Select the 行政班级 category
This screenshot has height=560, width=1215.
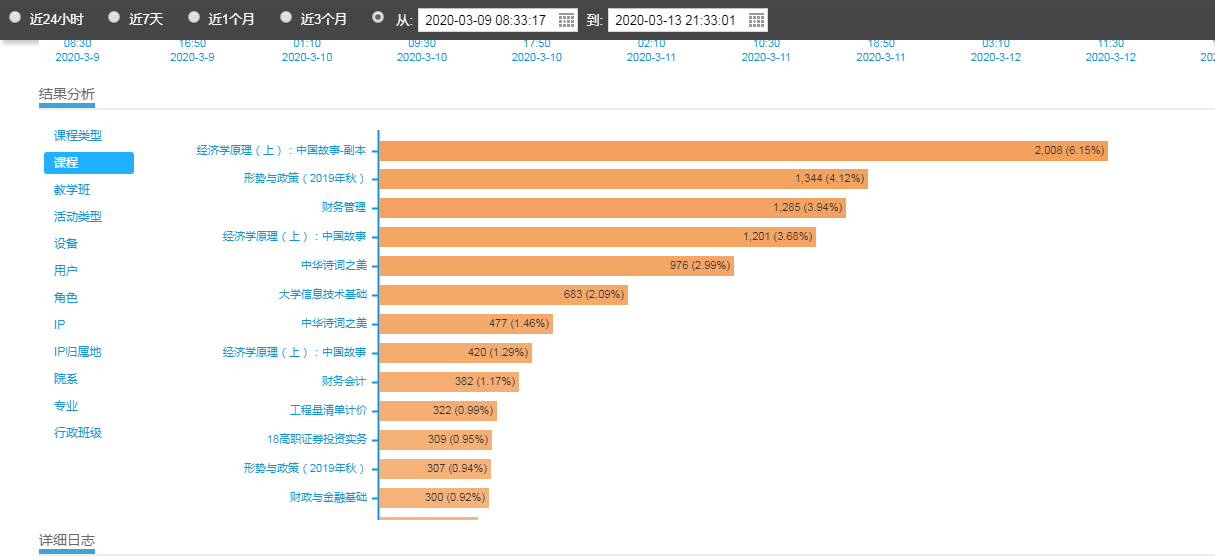[78, 433]
